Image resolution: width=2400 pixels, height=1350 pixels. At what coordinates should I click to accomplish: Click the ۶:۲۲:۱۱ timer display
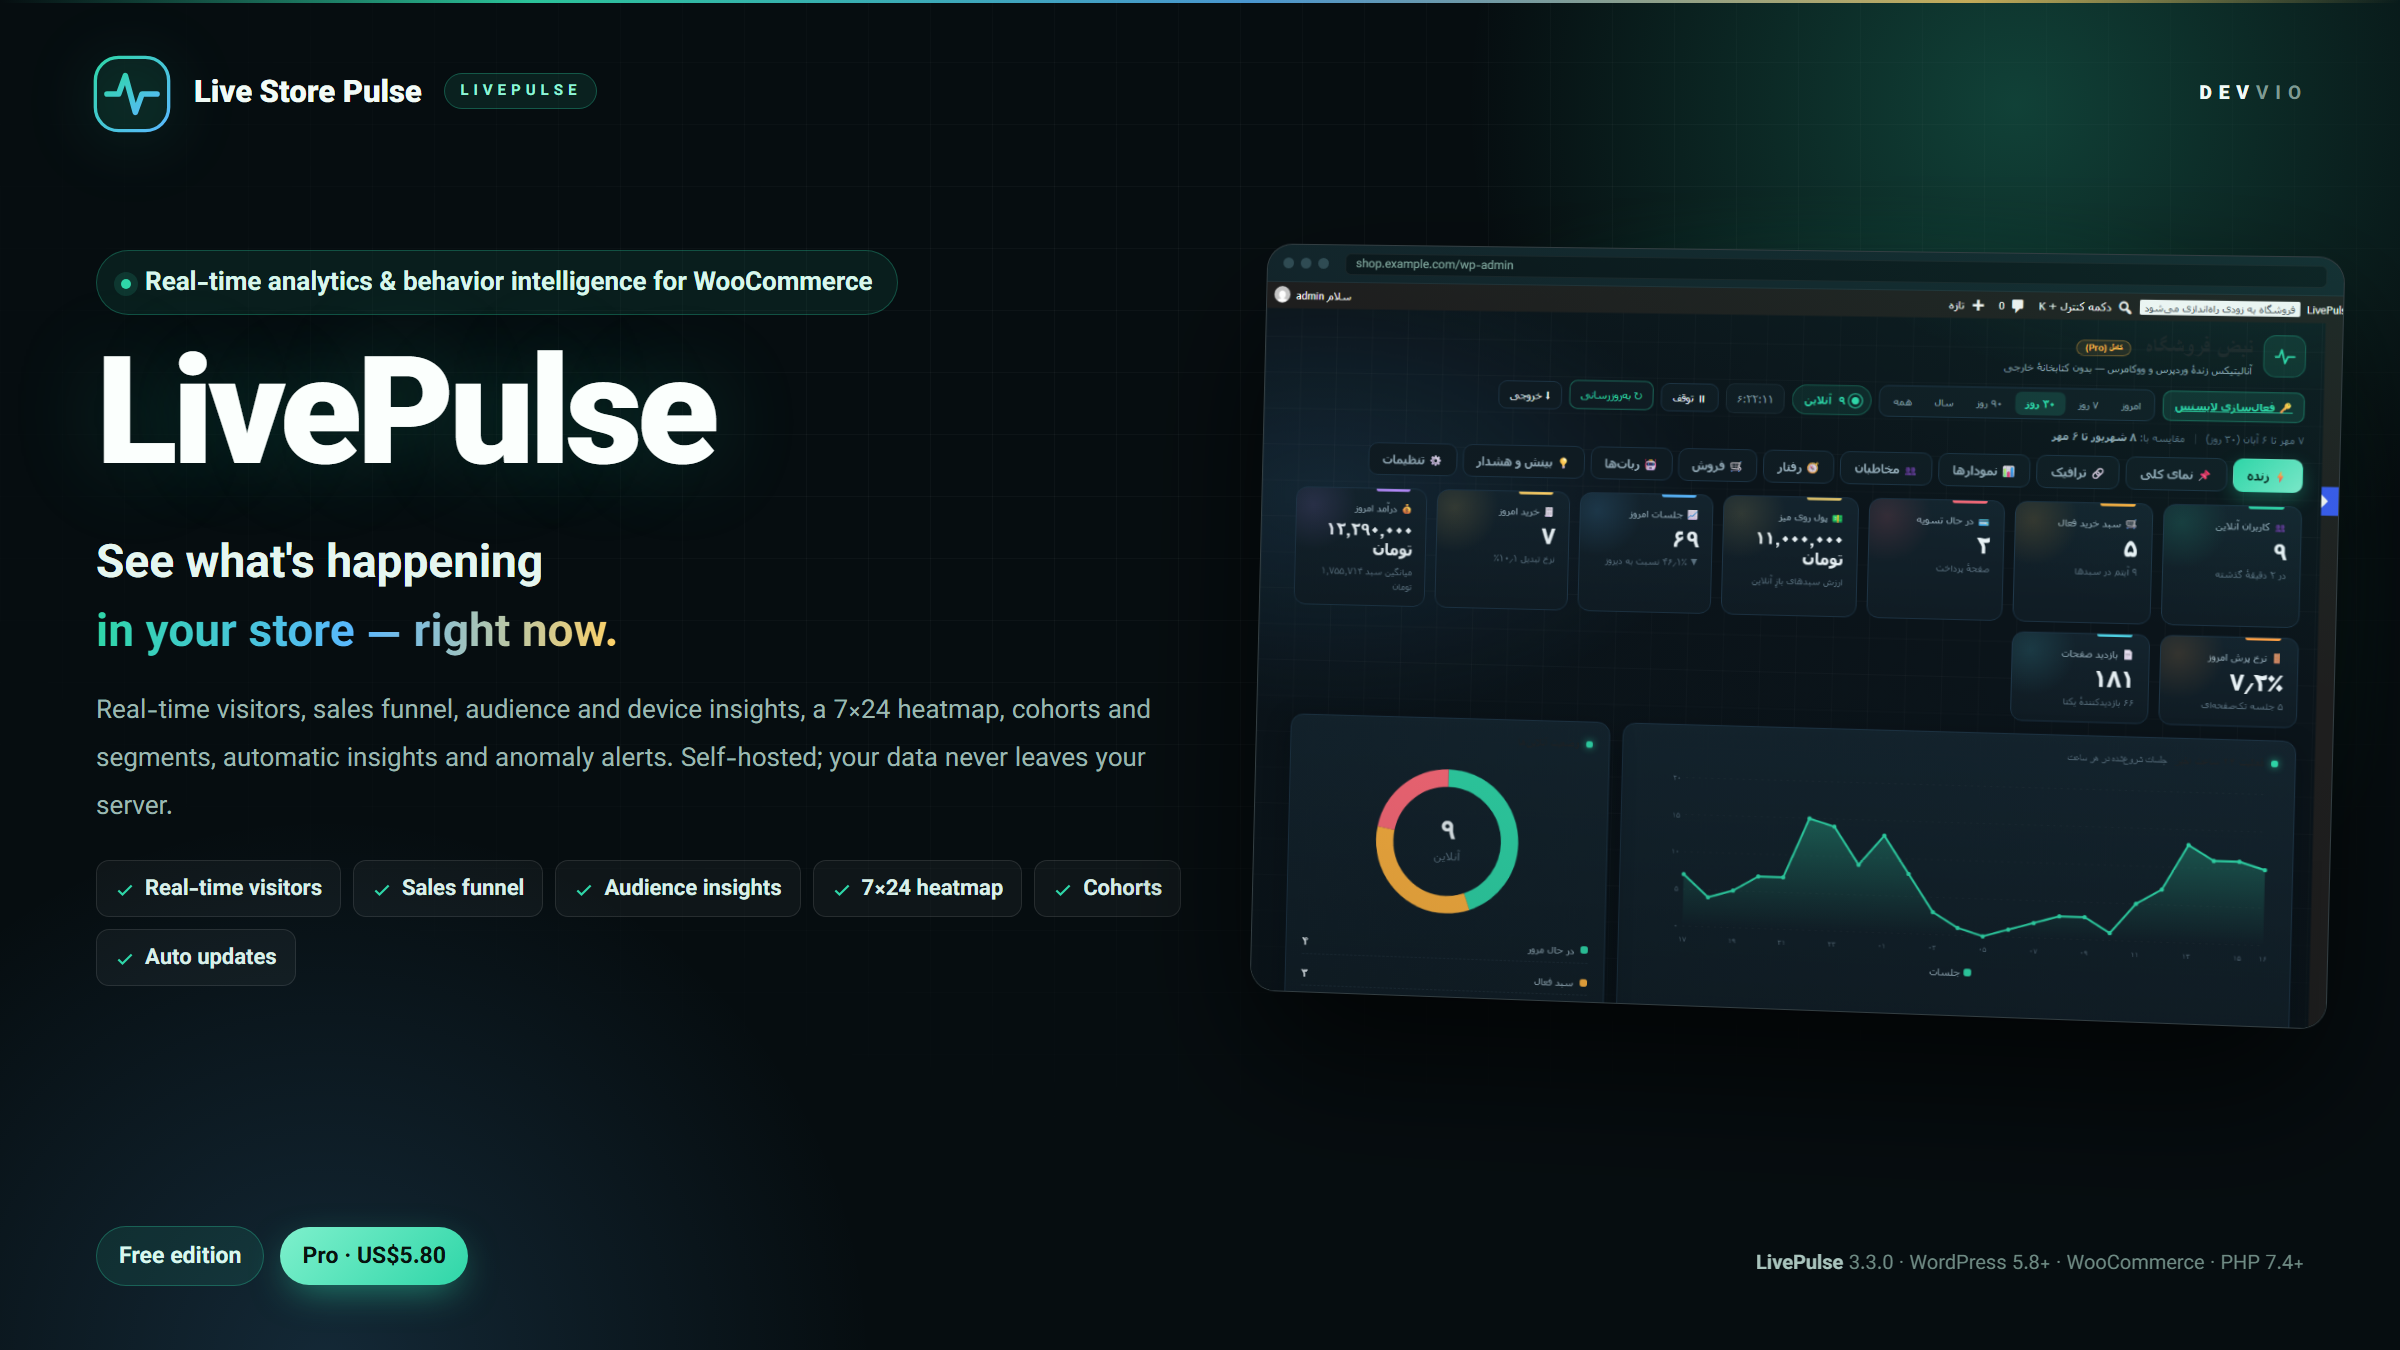point(1755,399)
